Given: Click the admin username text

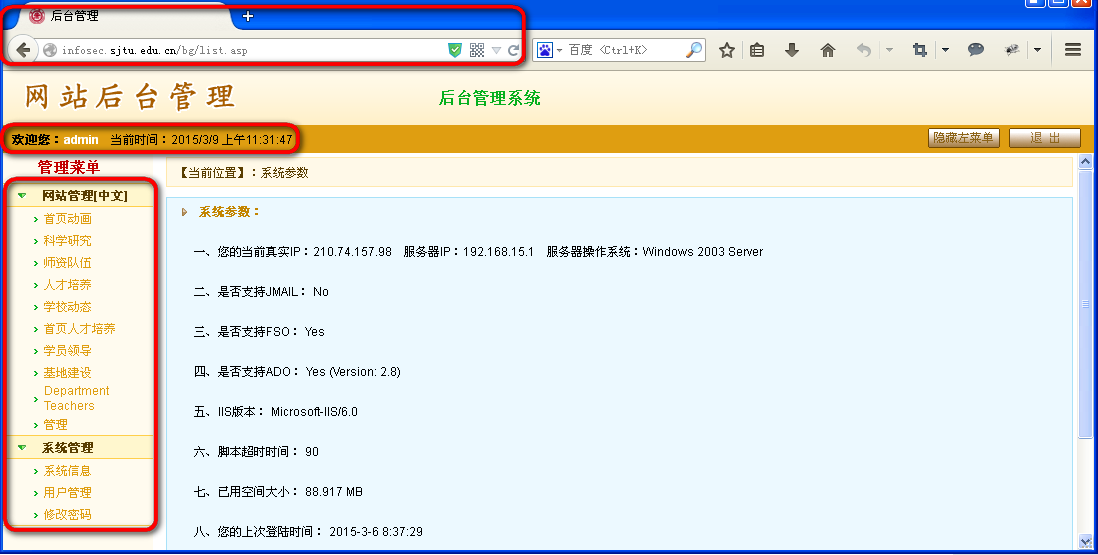Looking at the screenshot, I should [x=81, y=139].
